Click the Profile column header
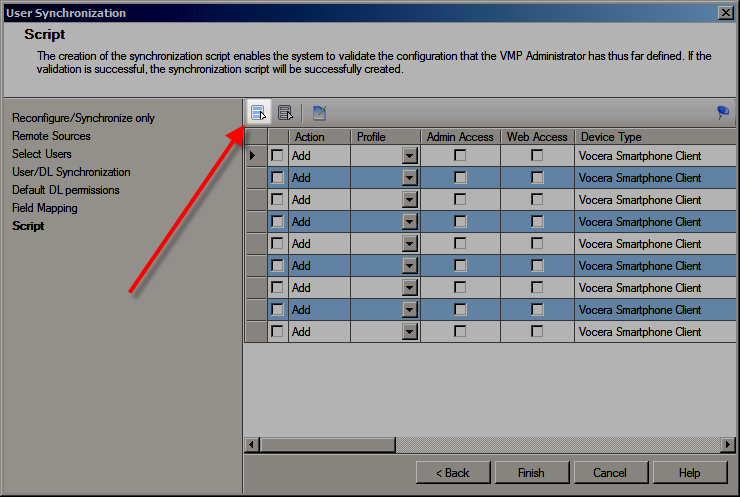The image size is (740, 497). click(385, 137)
